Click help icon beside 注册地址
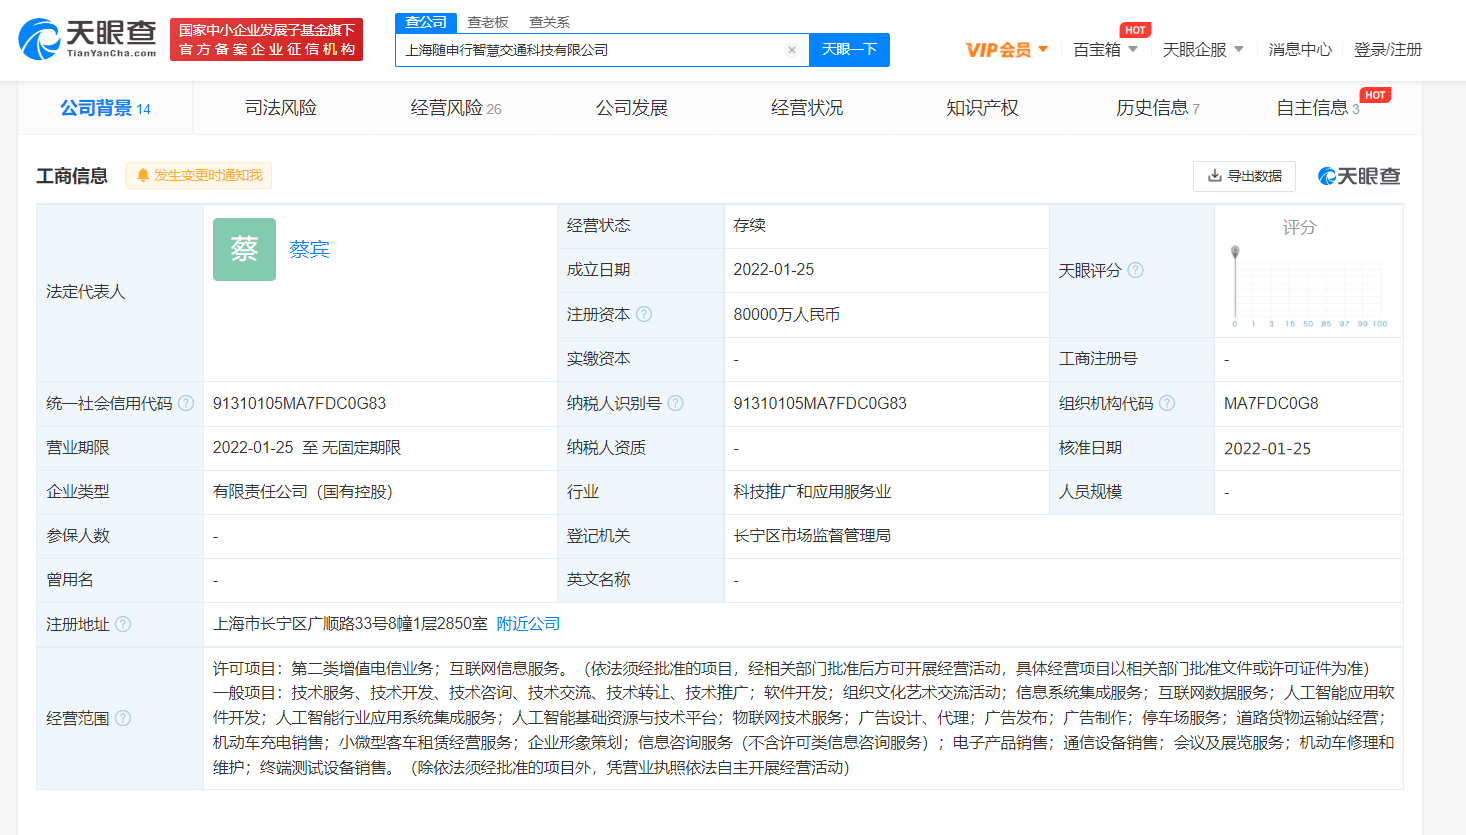 pyautogui.click(x=123, y=624)
